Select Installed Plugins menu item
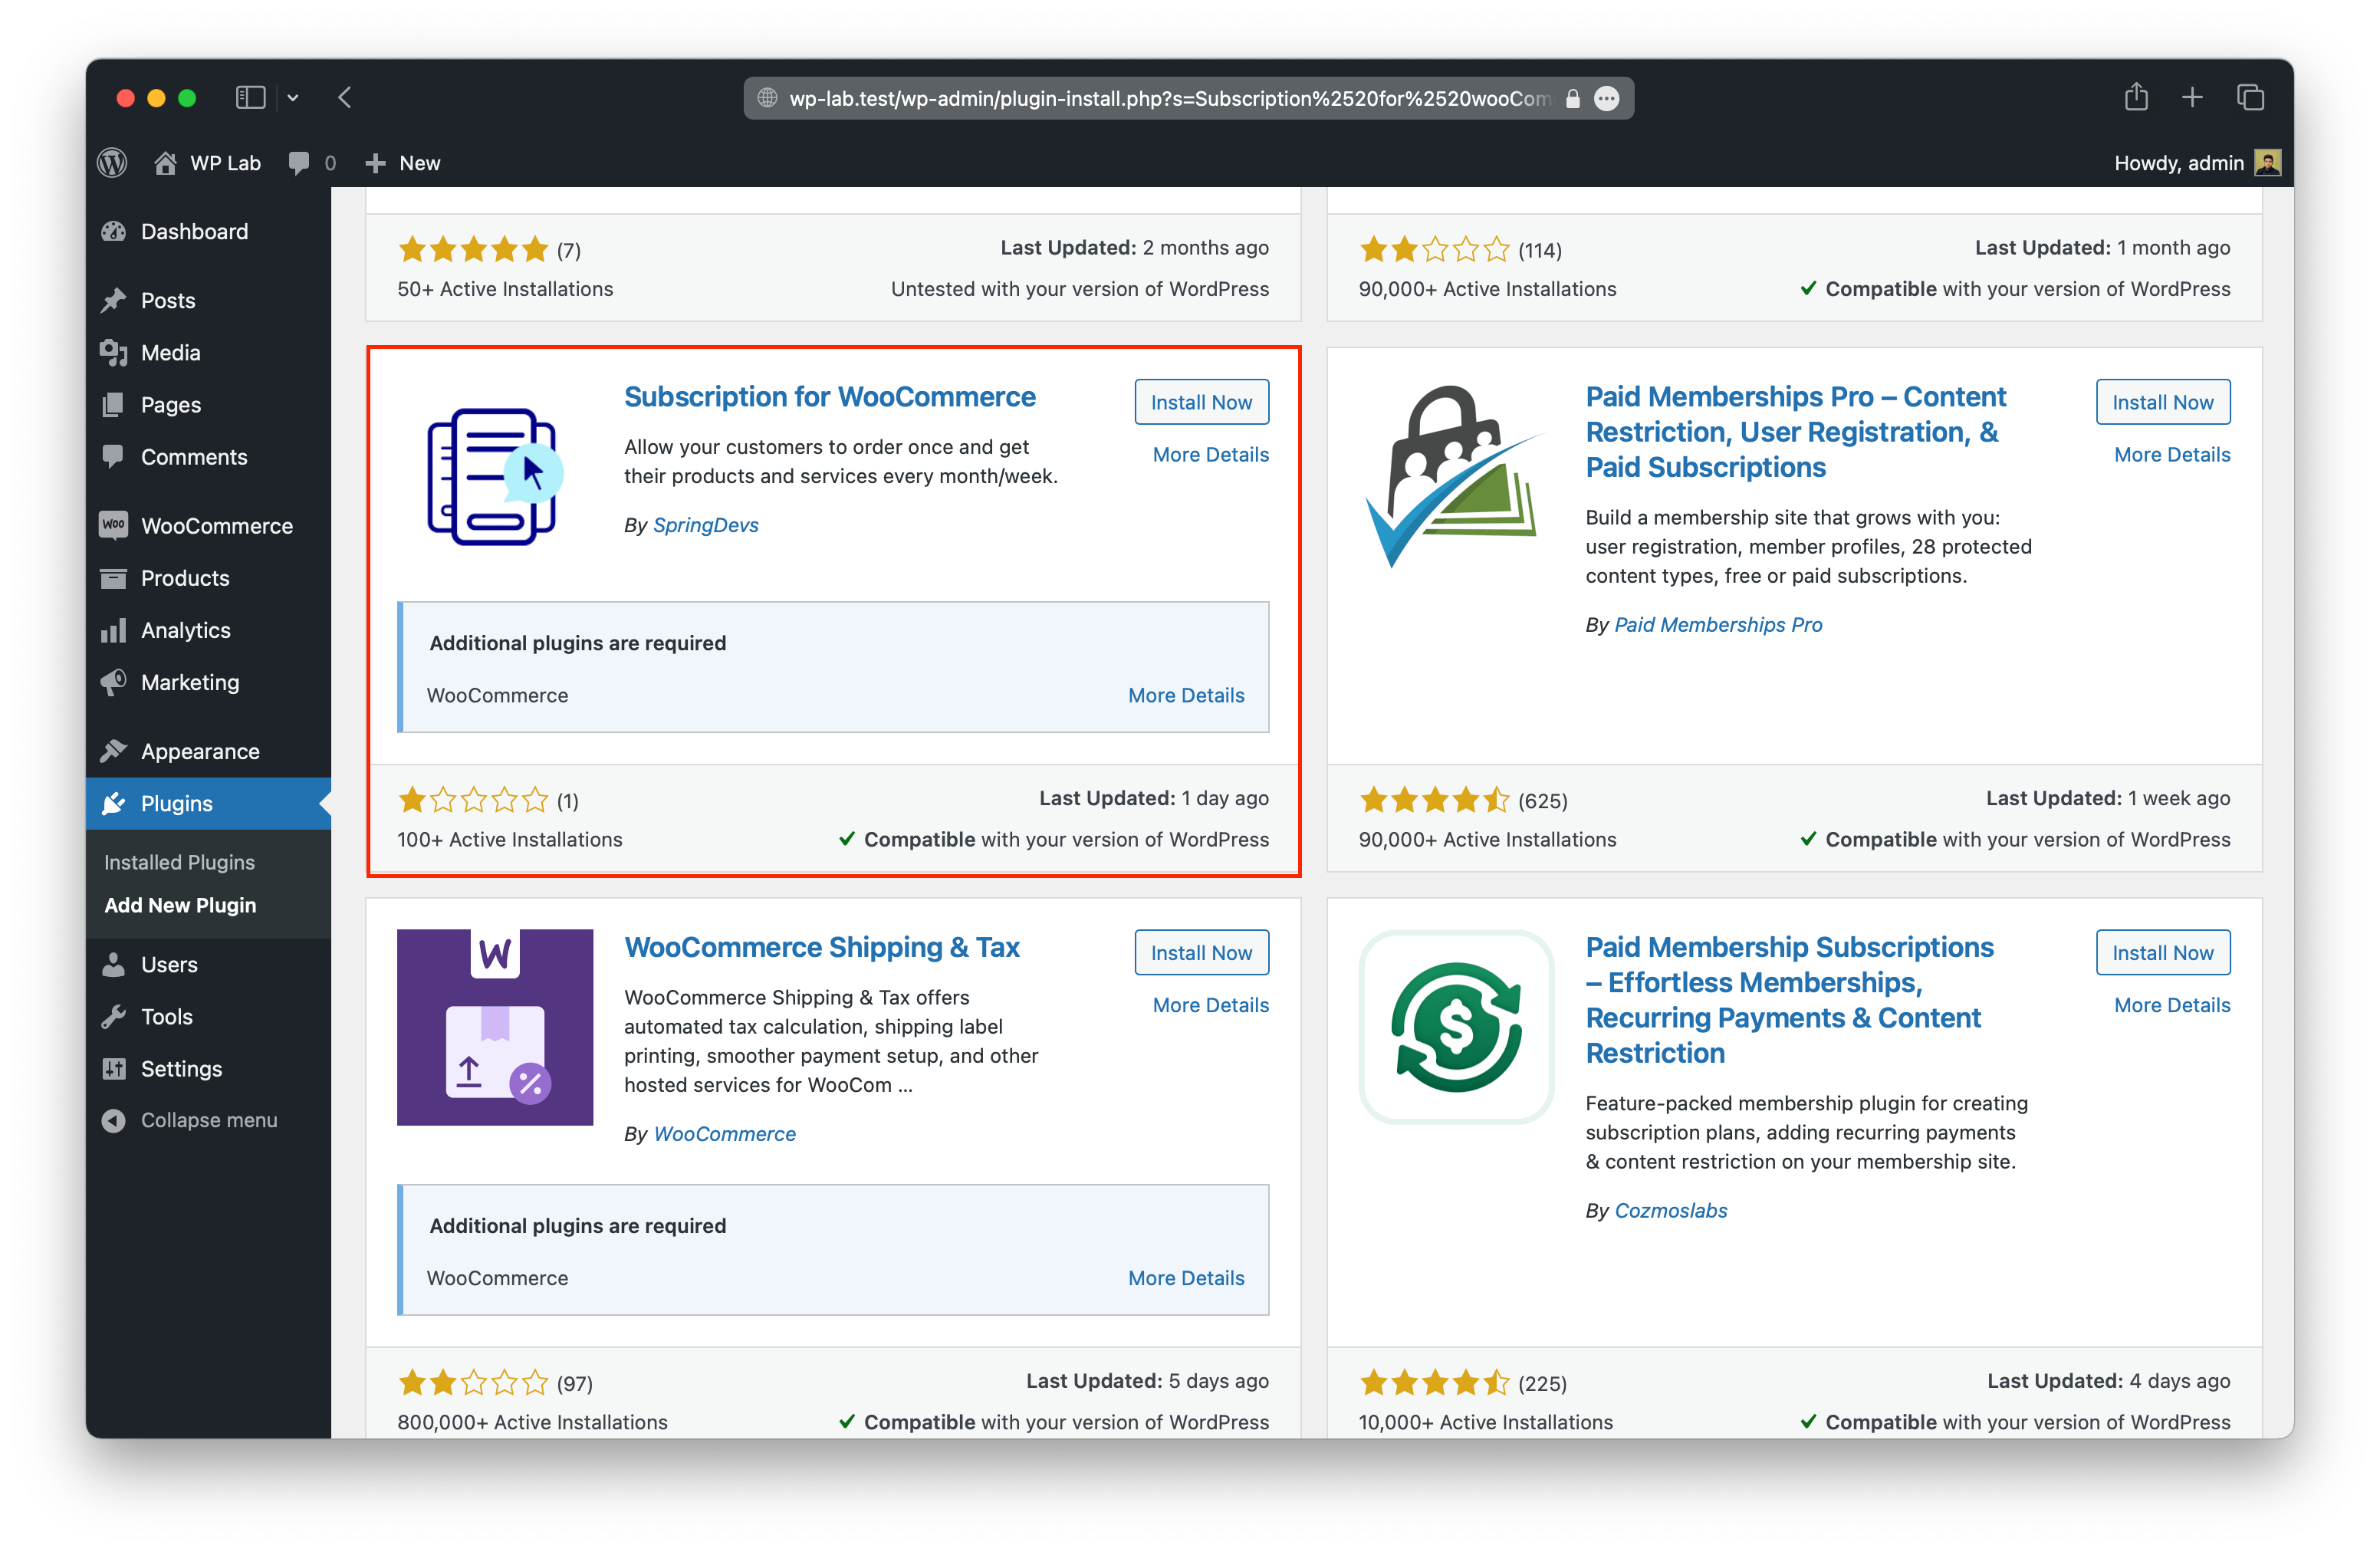Image resolution: width=2380 pixels, height=1552 pixels. (180, 860)
